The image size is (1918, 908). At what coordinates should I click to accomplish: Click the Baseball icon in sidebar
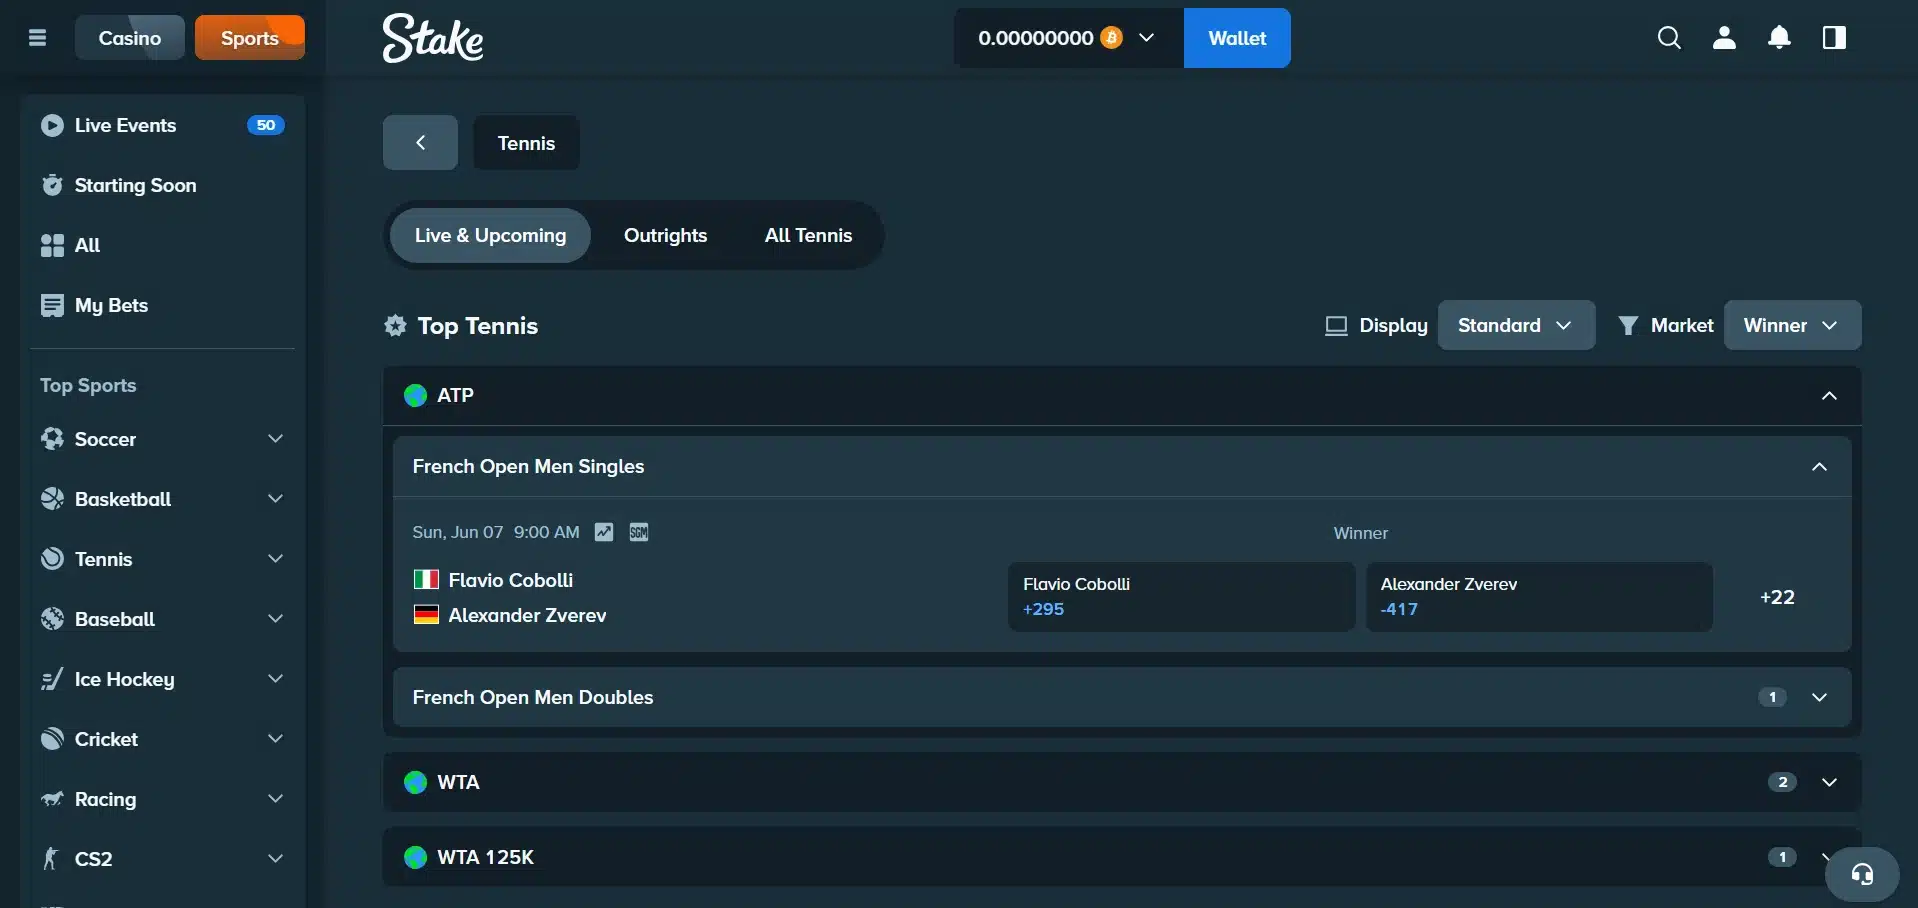[52, 619]
